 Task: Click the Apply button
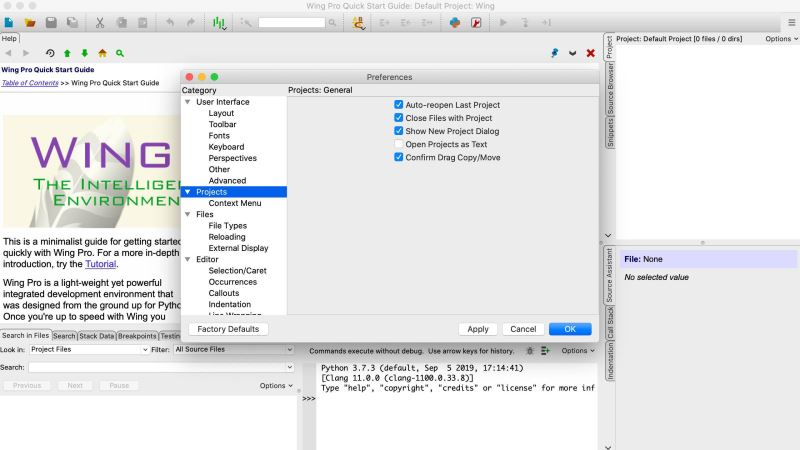[478, 329]
